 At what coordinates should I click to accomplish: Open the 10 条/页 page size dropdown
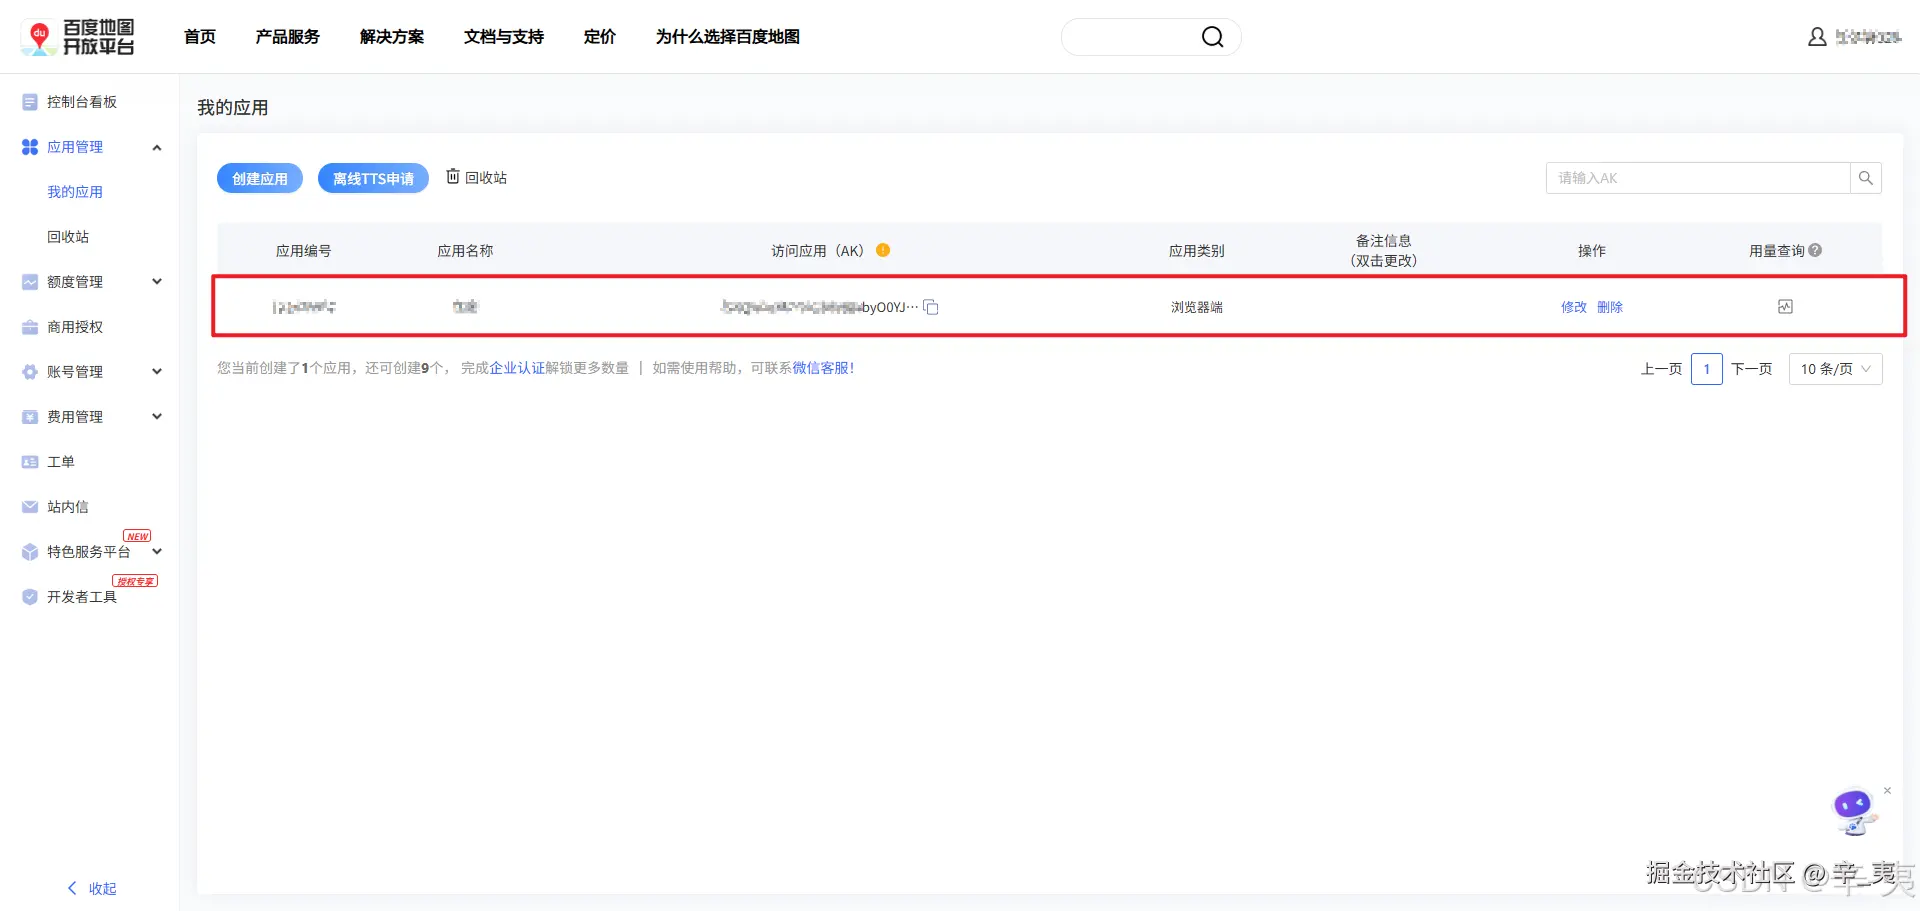click(1836, 368)
